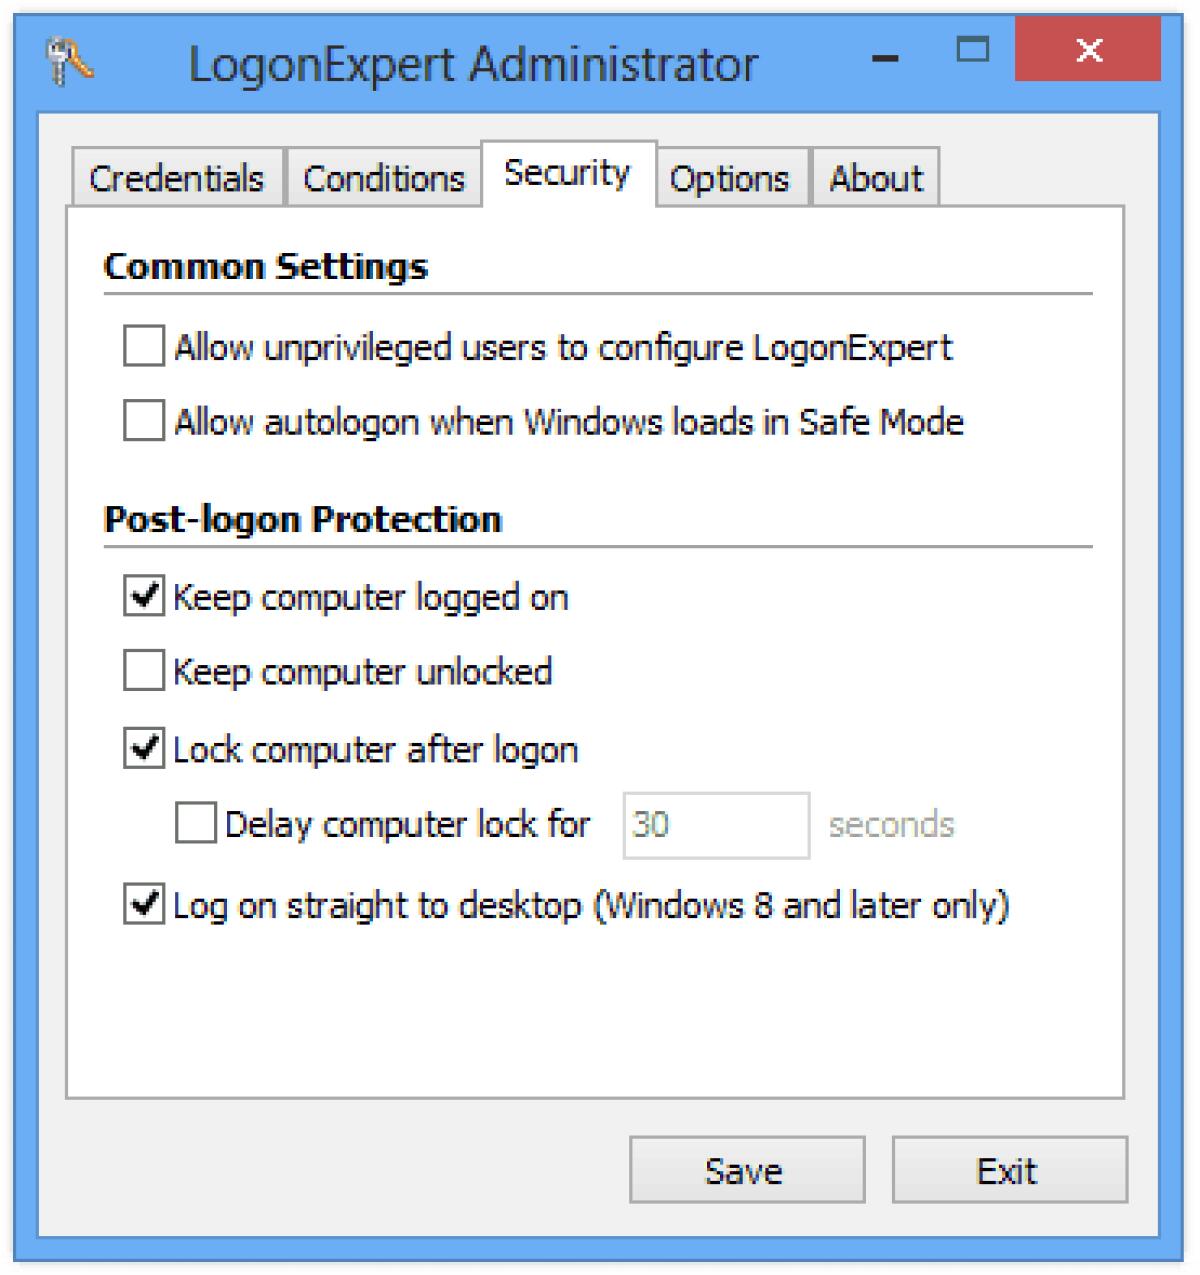Image resolution: width=1200 pixels, height=1275 pixels.
Task: Close the LogonExpert Administrator window
Action: (1089, 52)
